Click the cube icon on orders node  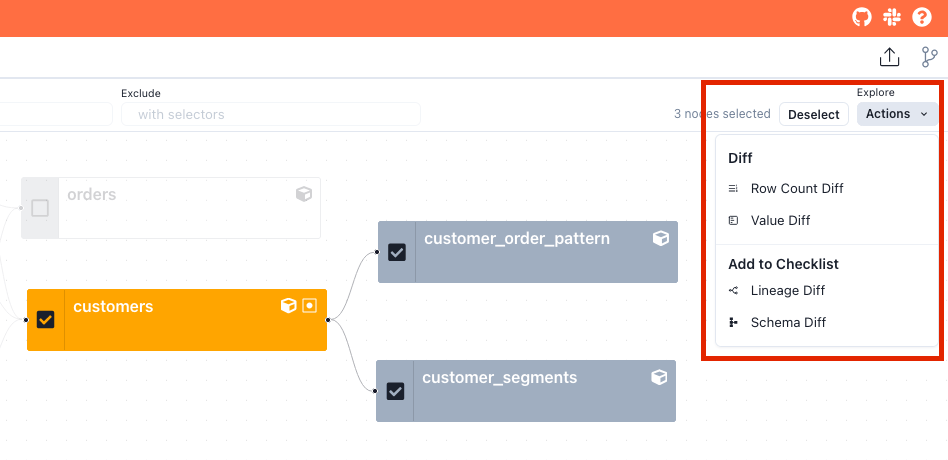(304, 194)
